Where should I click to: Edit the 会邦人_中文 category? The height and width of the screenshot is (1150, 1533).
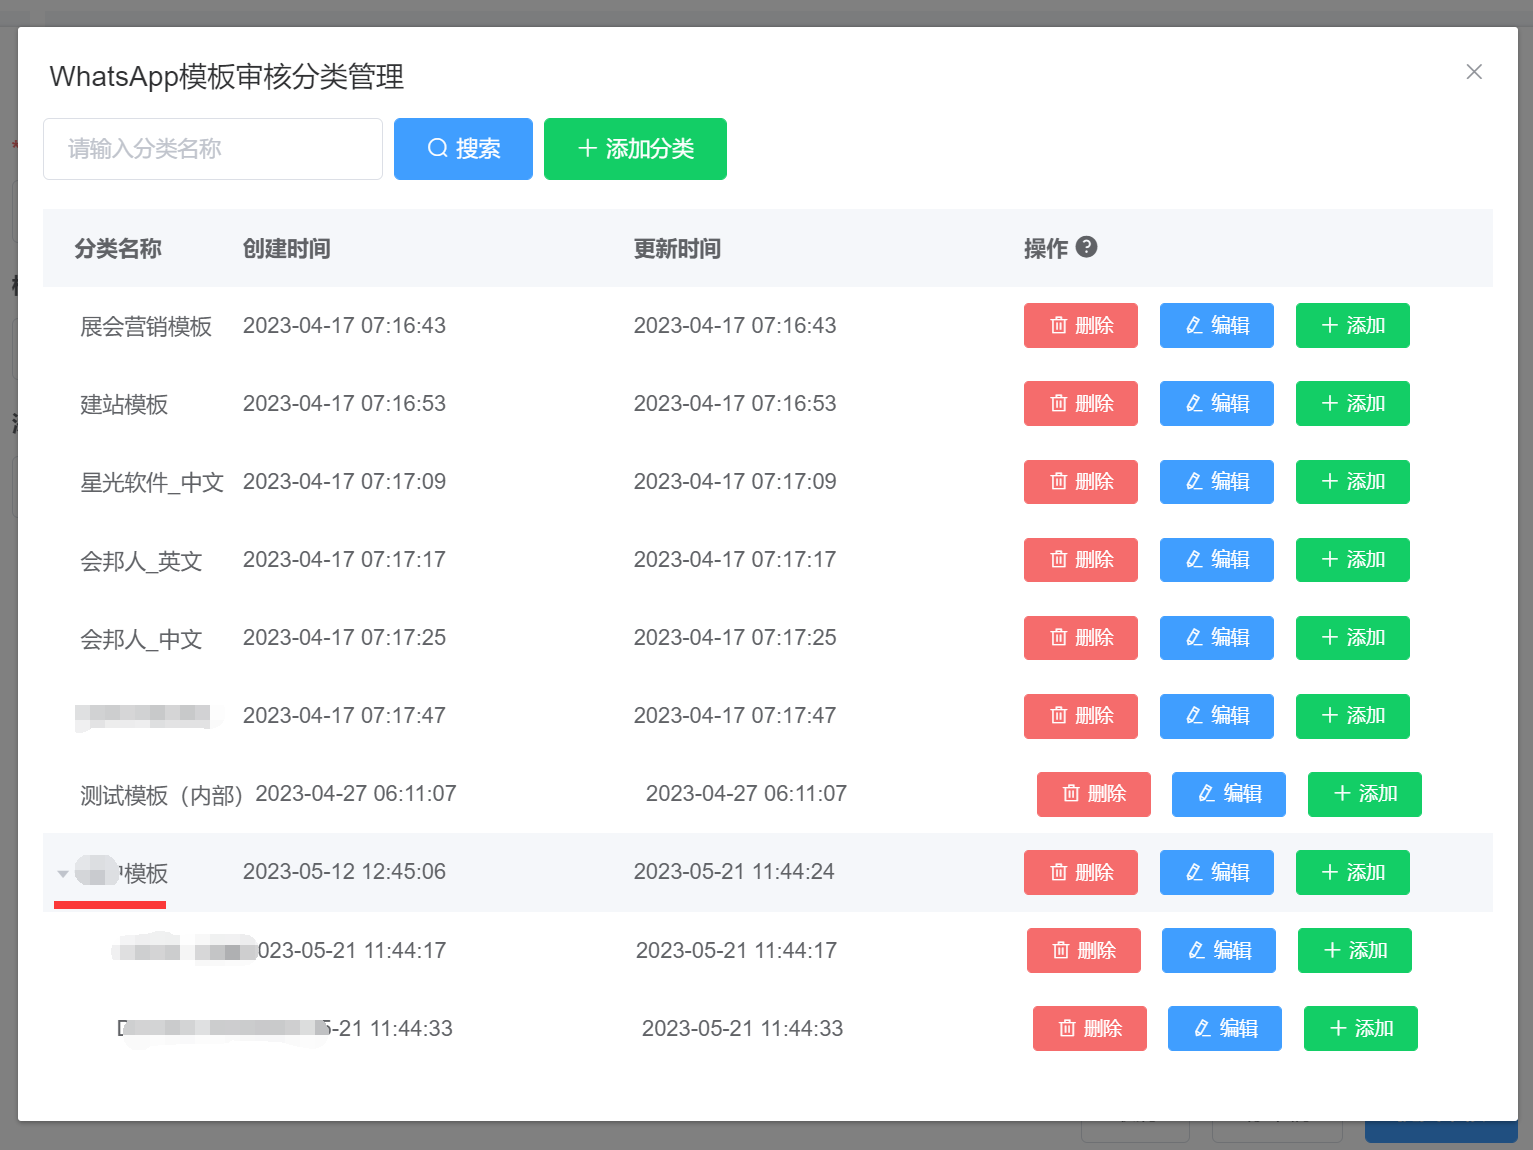[x=1217, y=638]
